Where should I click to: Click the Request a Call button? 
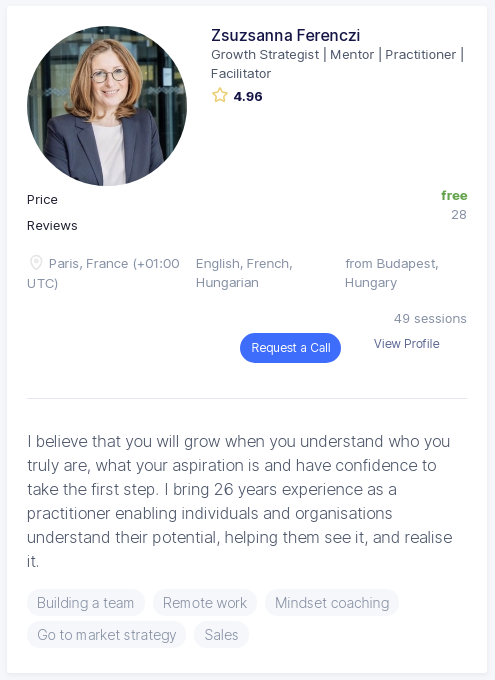click(x=290, y=348)
